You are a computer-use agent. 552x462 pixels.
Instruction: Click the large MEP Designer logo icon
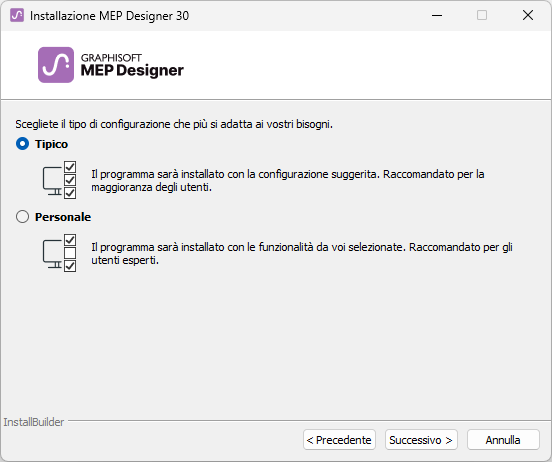[56, 65]
